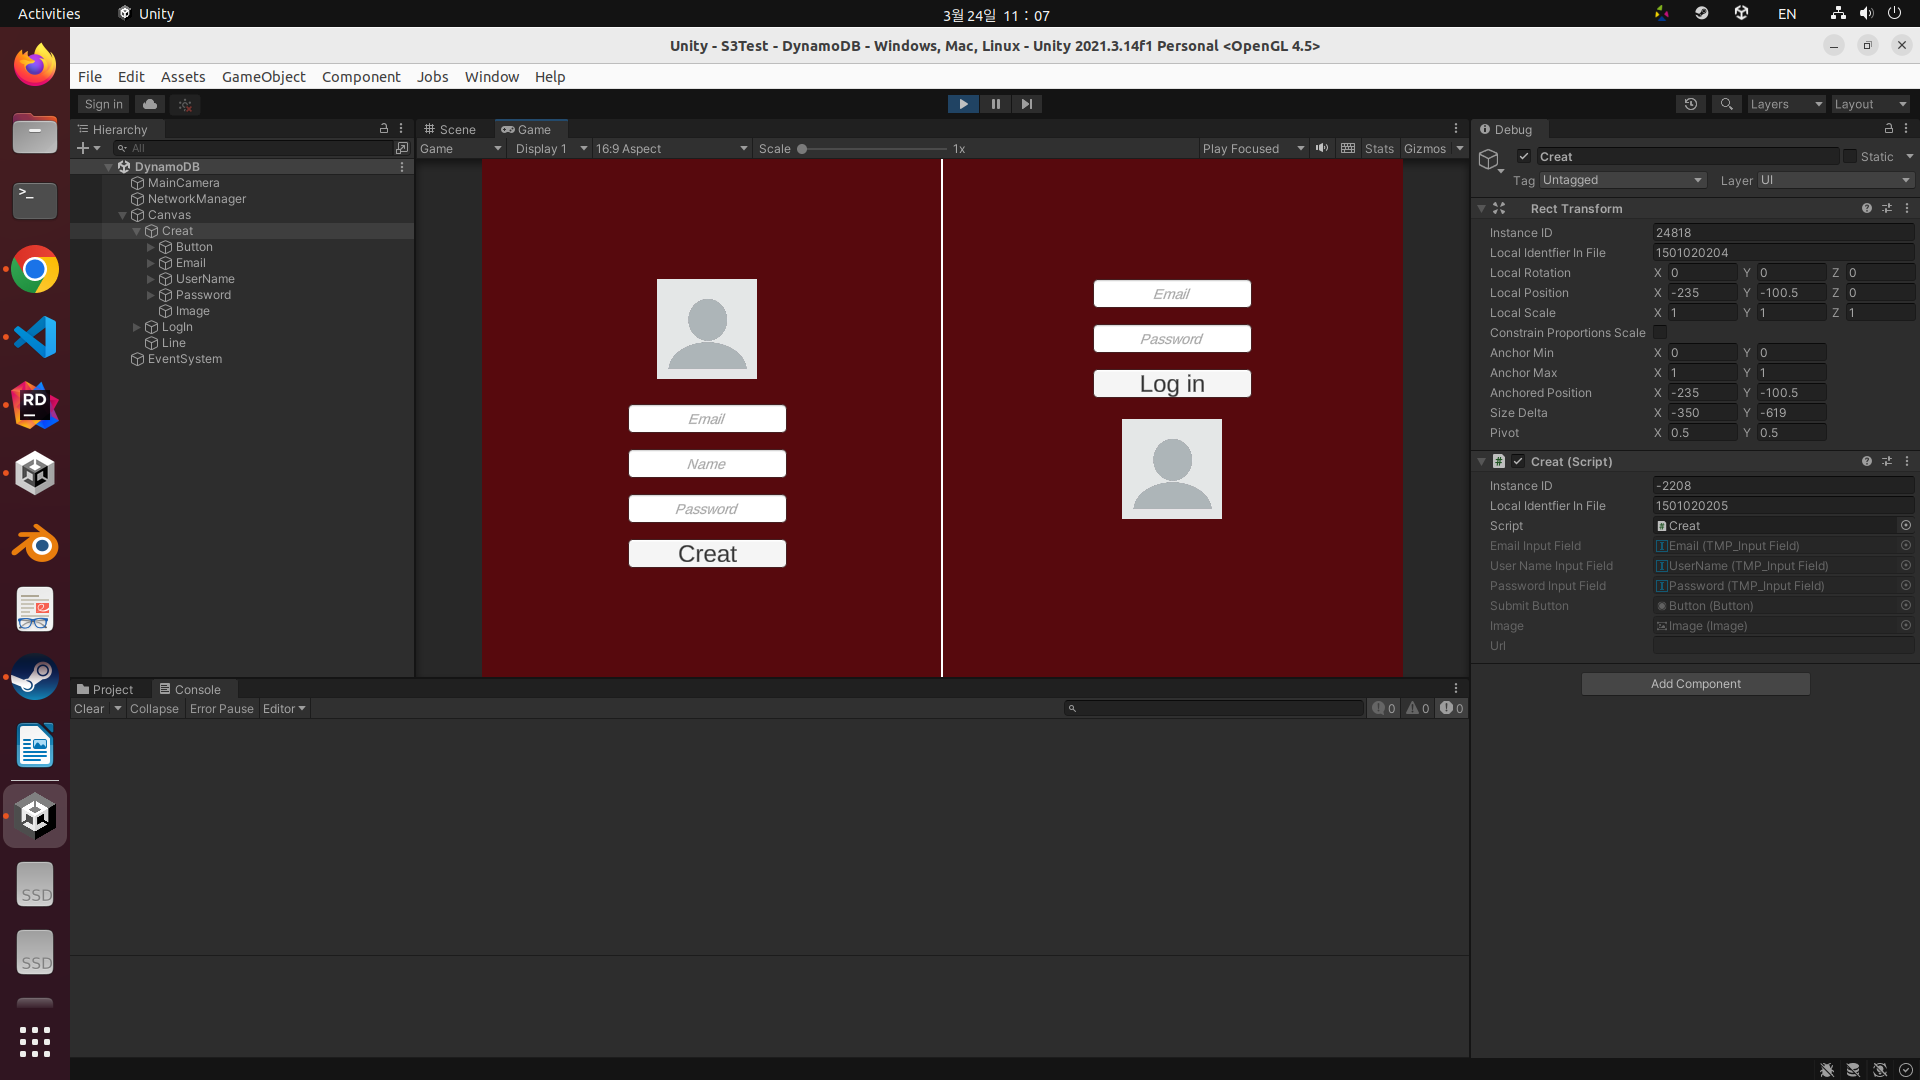Click the anchor presets icon in Rect Transform

click(x=1499, y=208)
